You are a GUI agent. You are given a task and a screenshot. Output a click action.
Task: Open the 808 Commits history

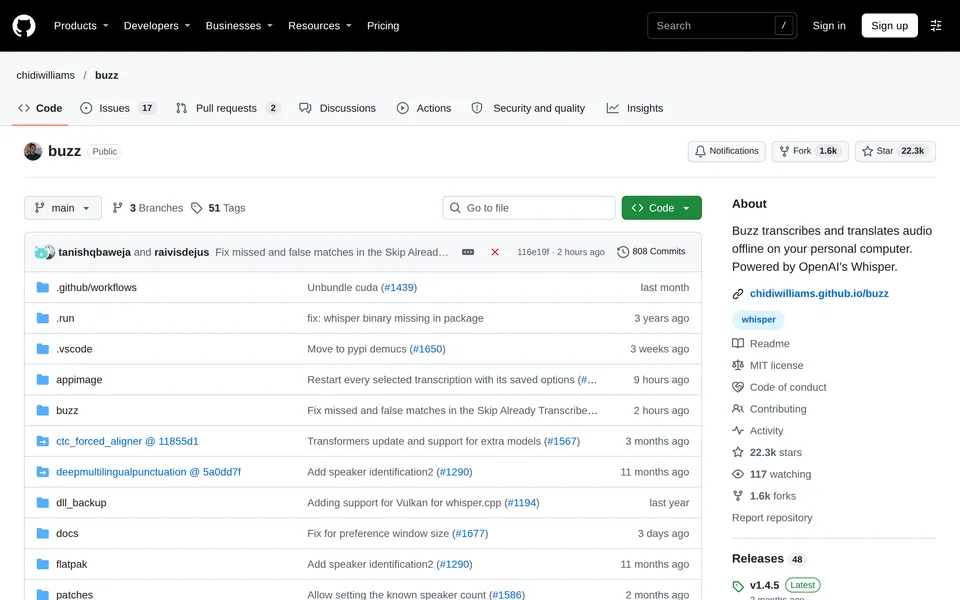pyautogui.click(x=651, y=252)
